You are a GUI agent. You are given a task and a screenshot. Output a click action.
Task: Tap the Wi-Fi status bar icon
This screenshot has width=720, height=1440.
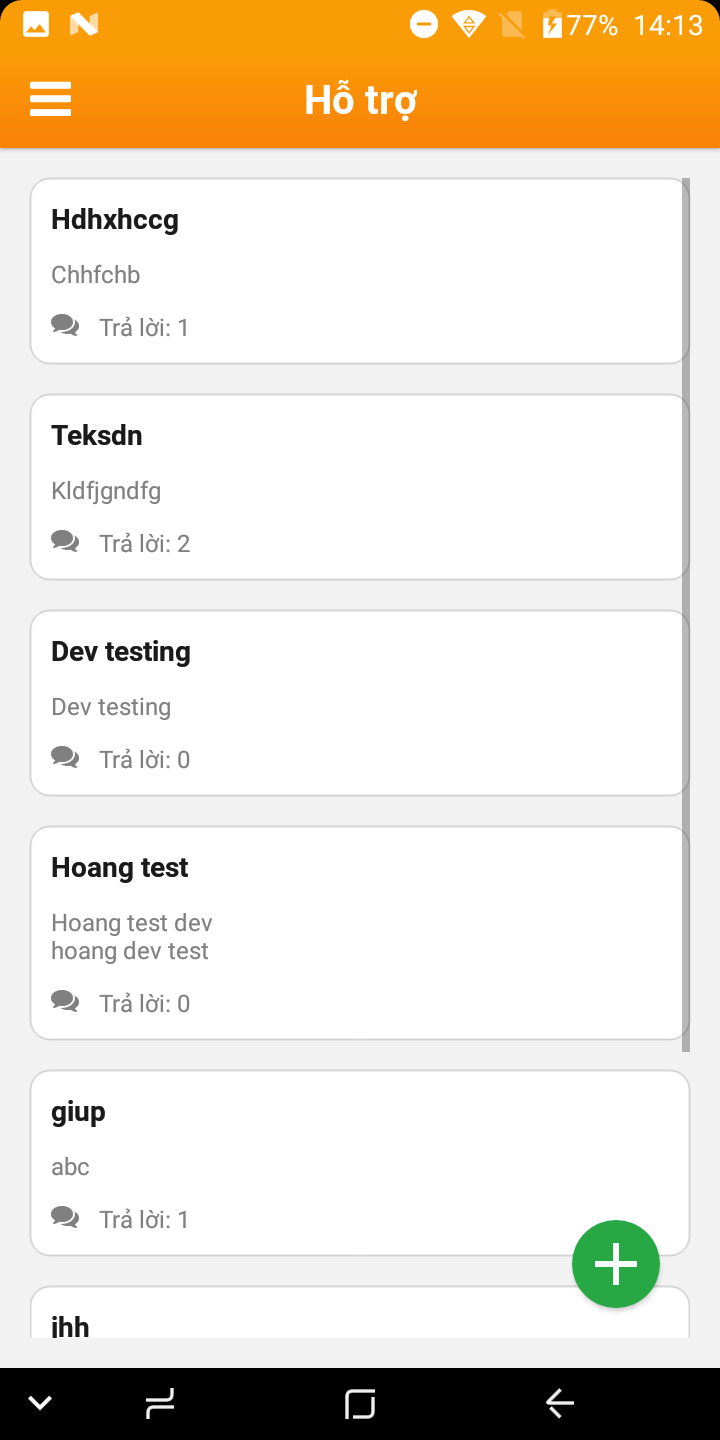point(468,24)
